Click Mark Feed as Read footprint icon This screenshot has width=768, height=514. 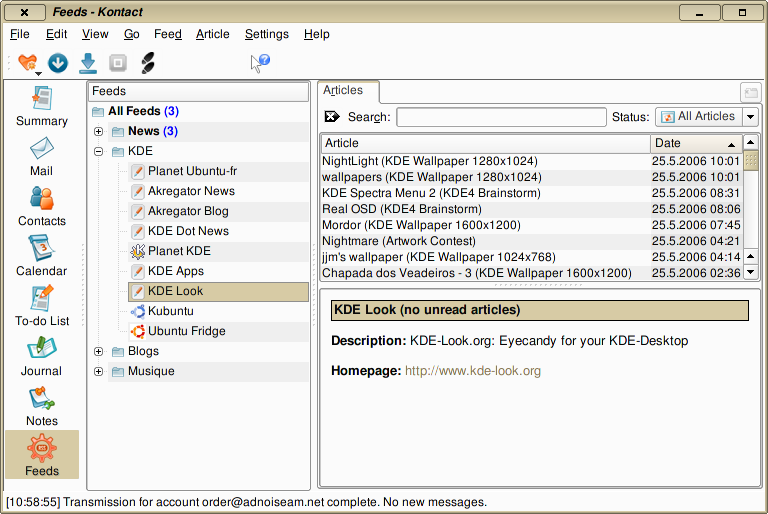point(147,63)
